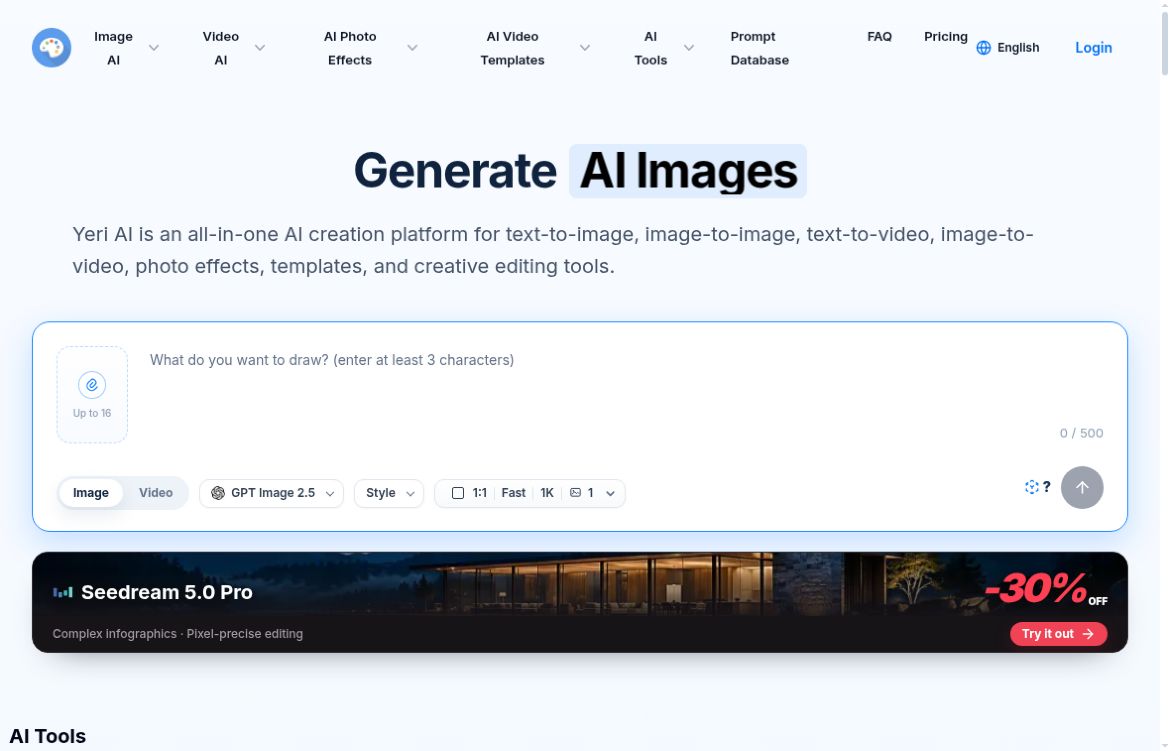Expand the AI Photo Effects chevron
The image size is (1170, 751).
tap(412, 48)
